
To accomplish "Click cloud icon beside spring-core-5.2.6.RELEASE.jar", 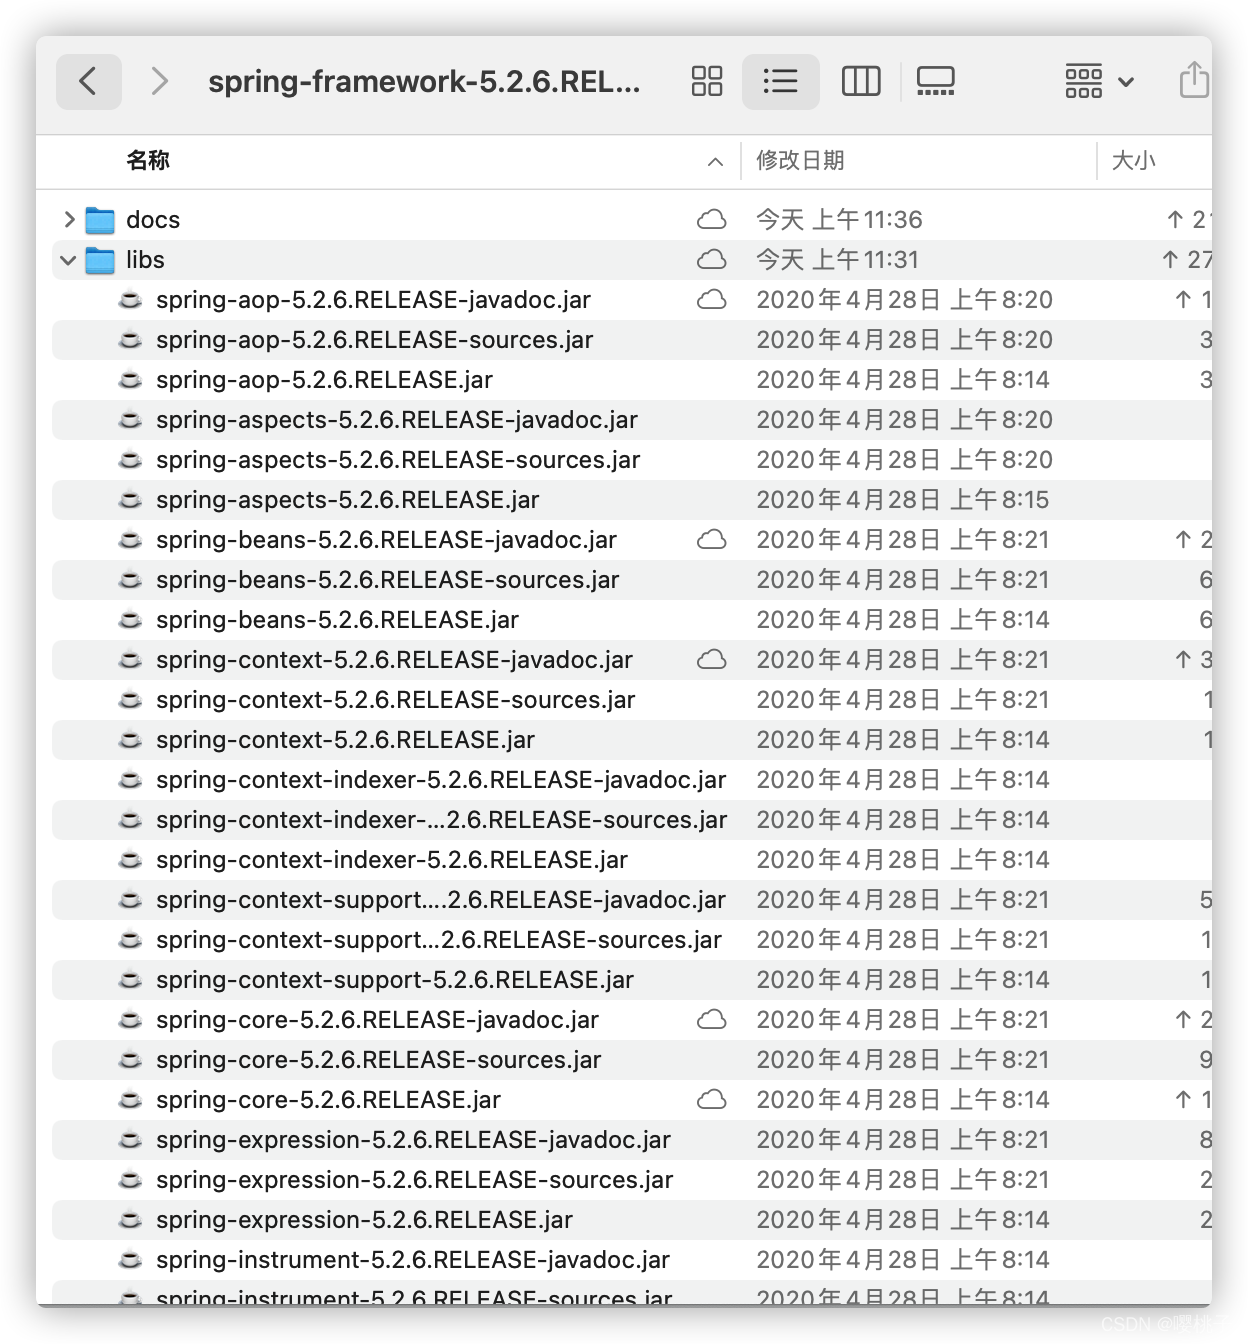I will tap(711, 1099).
